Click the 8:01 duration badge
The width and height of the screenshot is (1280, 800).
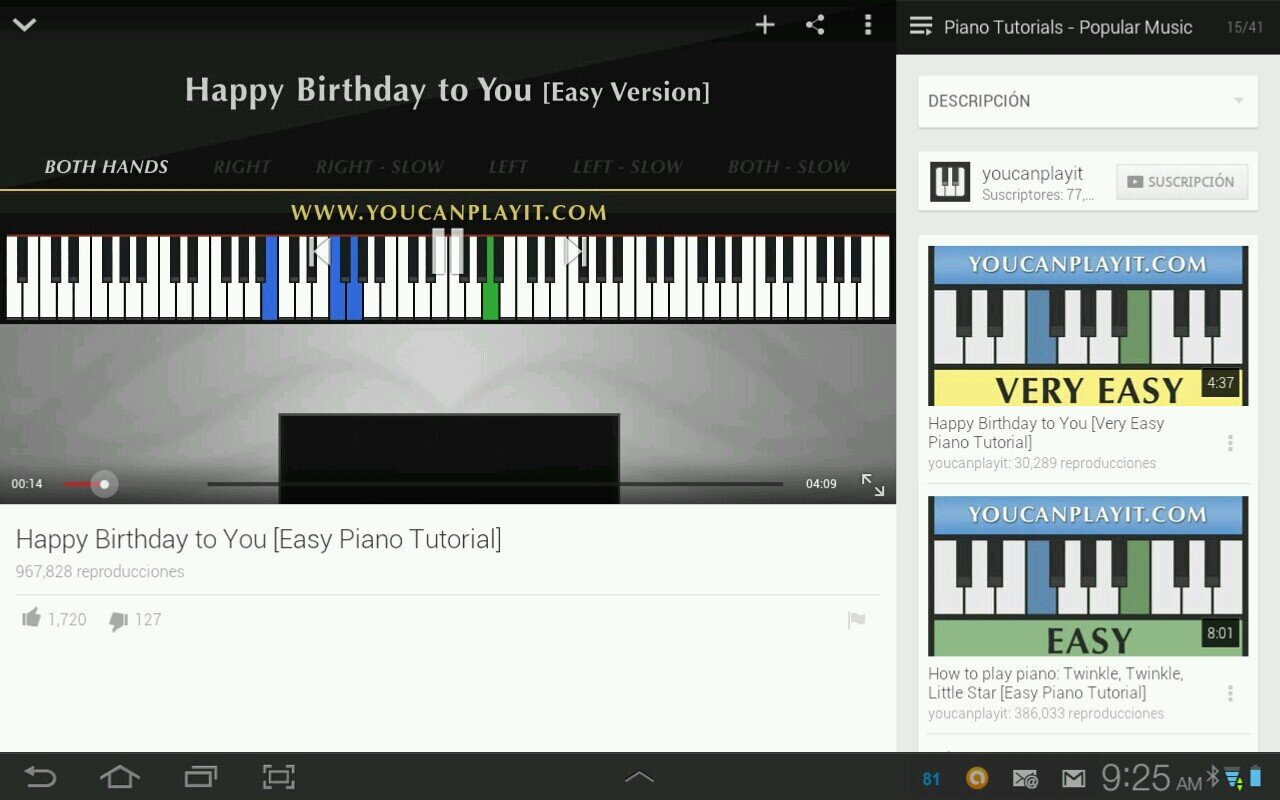tap(1220, 633)
